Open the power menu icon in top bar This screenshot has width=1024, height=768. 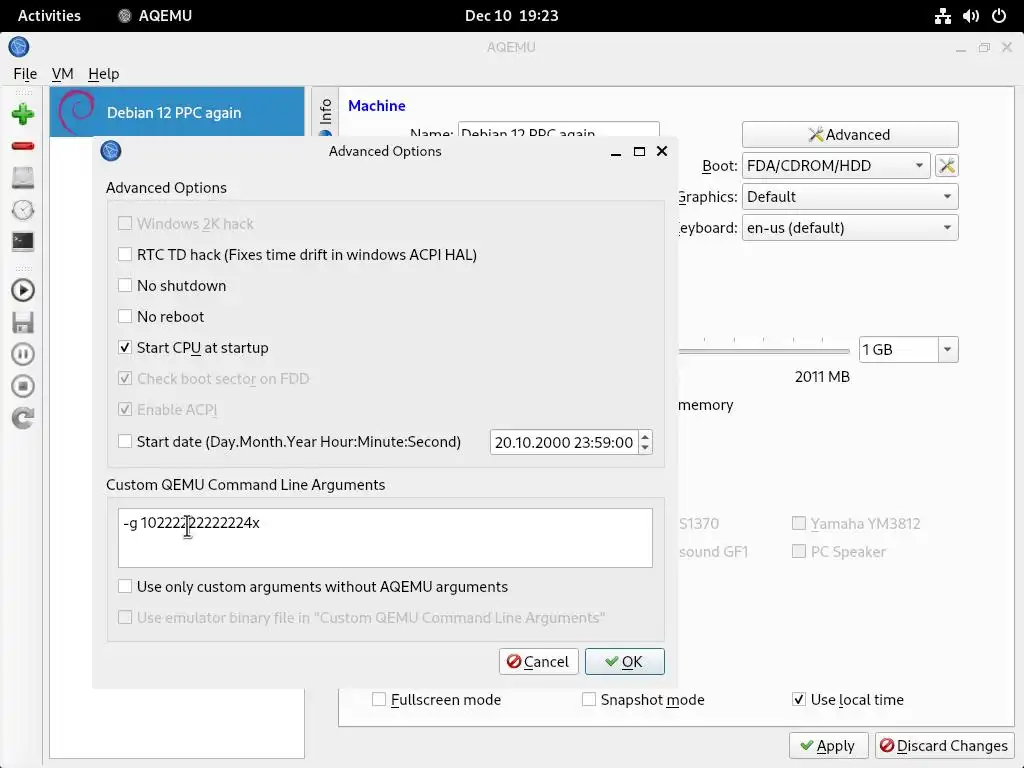[x=999, y=16]
